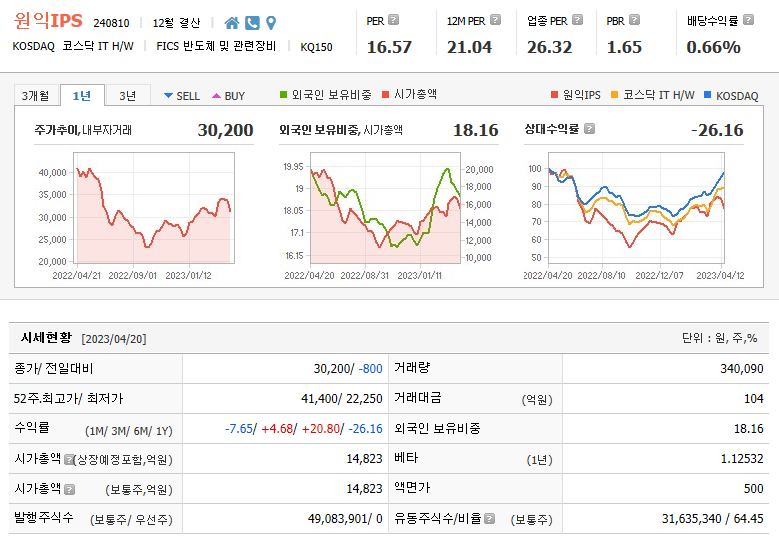
Task: Click the -800 change value
Action: [x=371, y=369]
